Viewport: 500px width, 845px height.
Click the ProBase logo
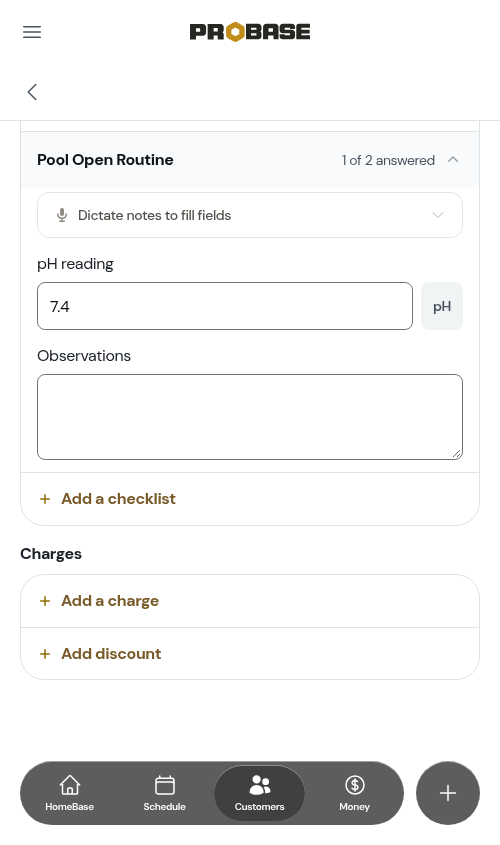click(250, 32)
